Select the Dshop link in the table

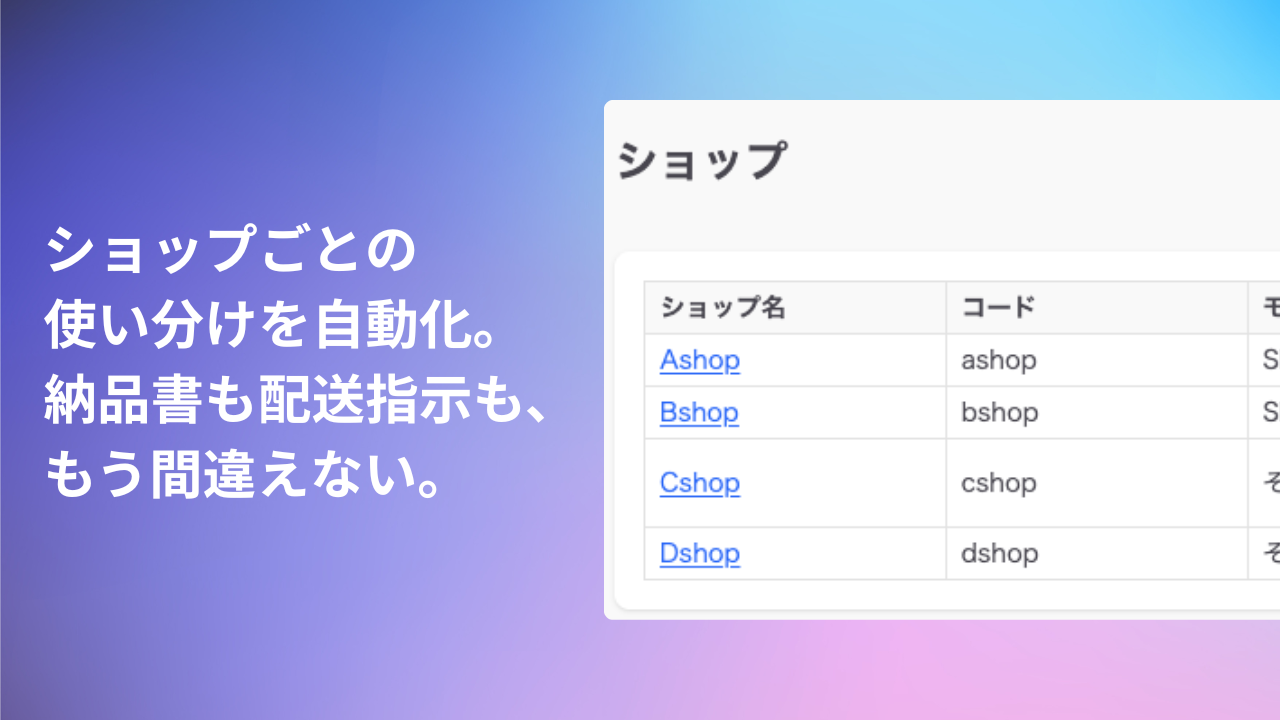tap(700, 553)
